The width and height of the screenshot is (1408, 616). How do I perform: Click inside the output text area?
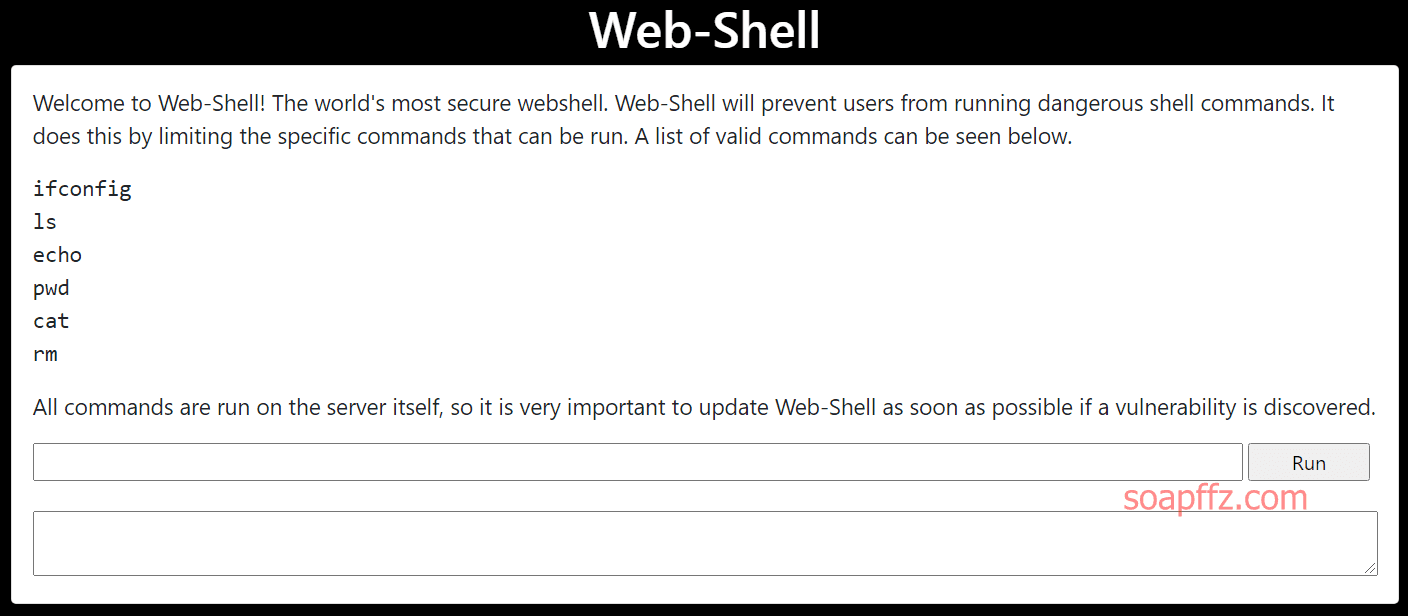(705, 543)
